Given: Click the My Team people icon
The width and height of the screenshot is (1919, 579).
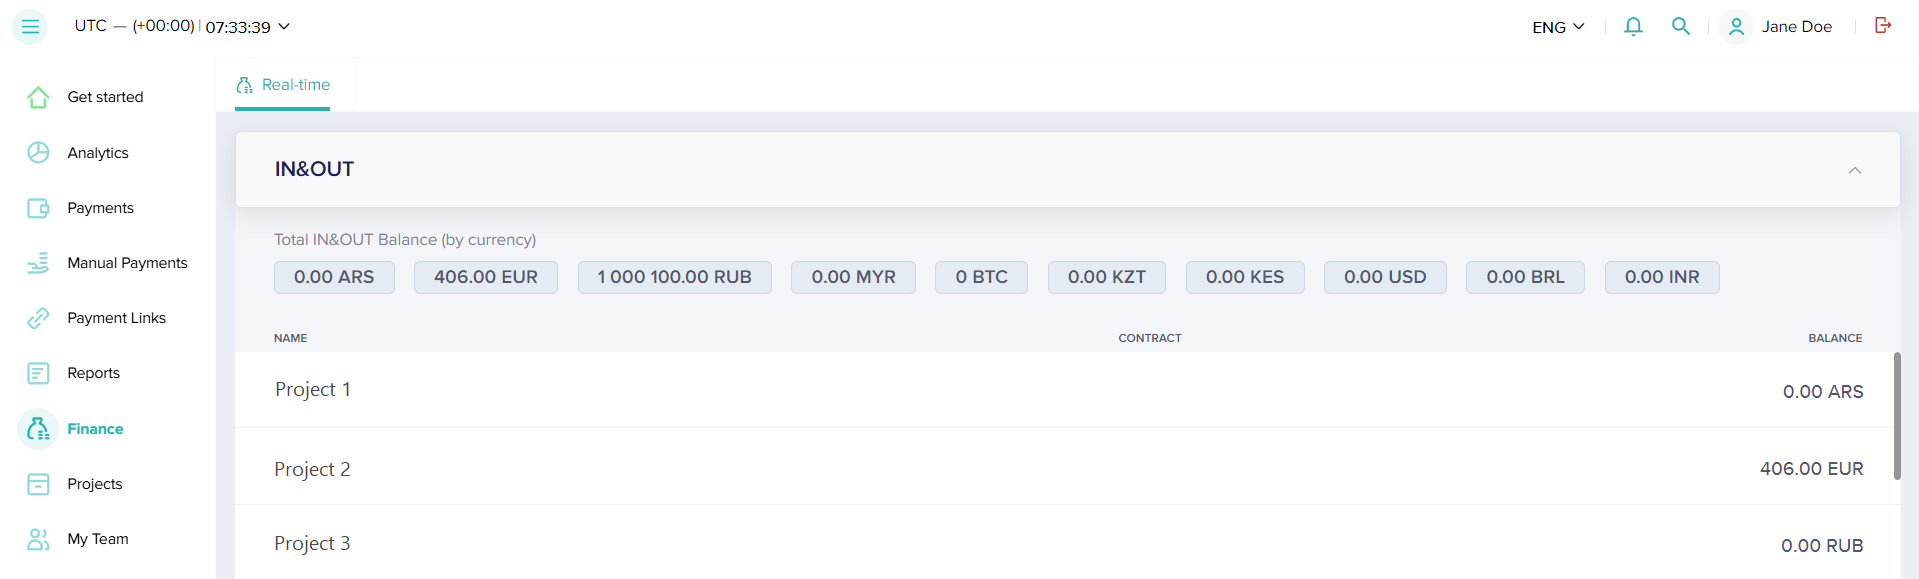Looking at the screenshot, I should coord(38,539).
